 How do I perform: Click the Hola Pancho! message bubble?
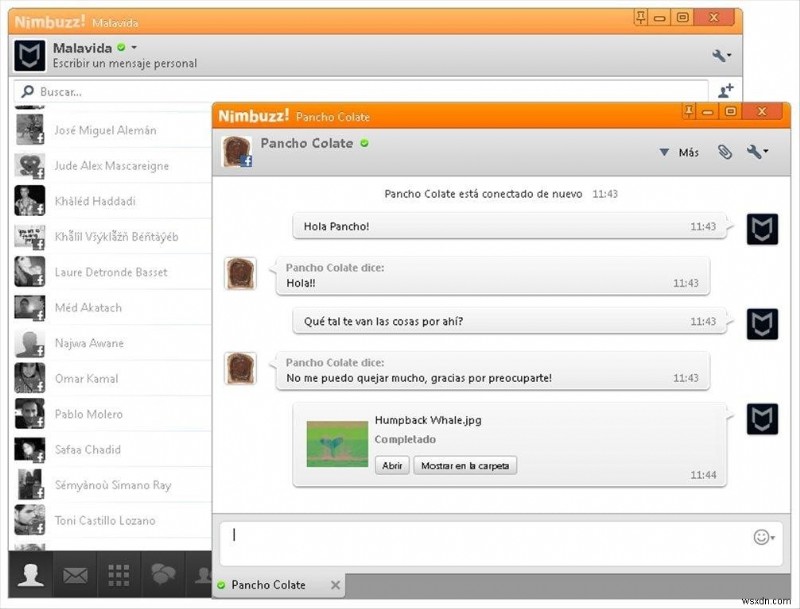click(x=509, y=226)
